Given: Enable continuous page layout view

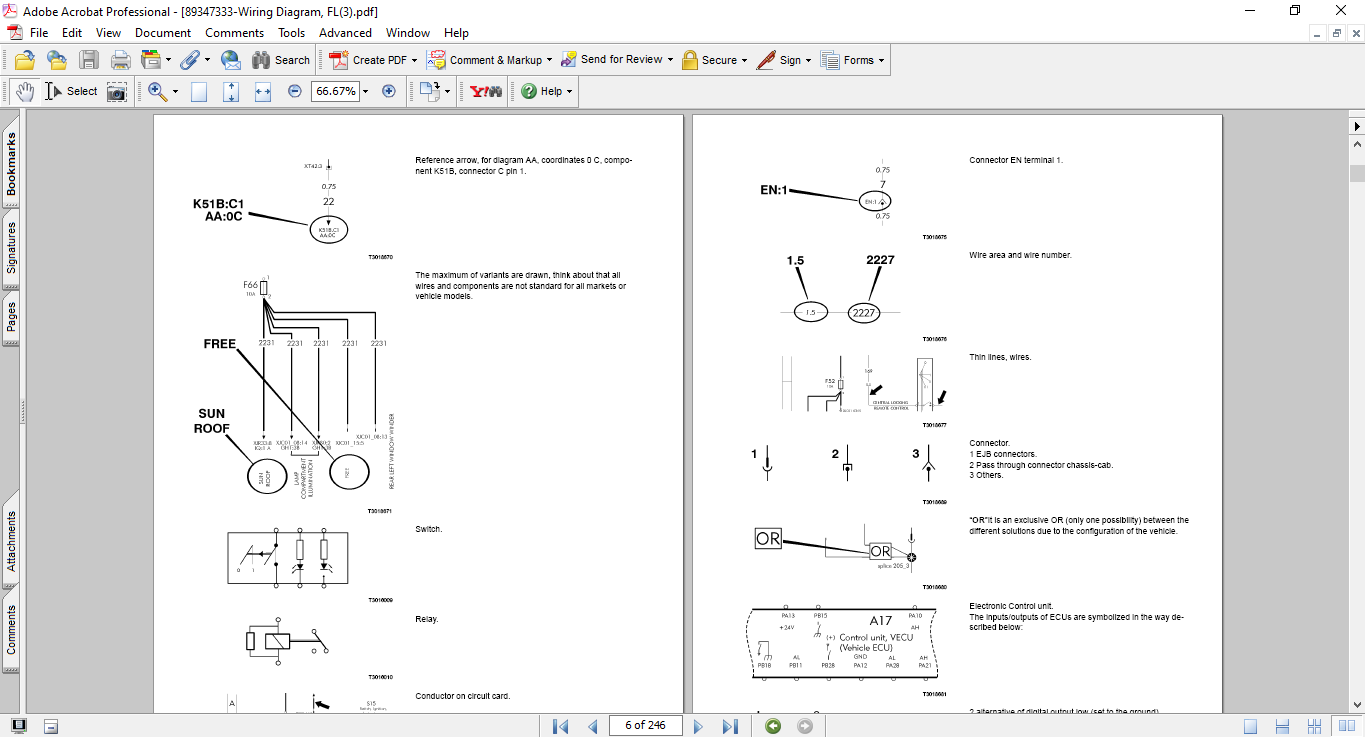Looking at the screenshot, I should coord(1281,726).
